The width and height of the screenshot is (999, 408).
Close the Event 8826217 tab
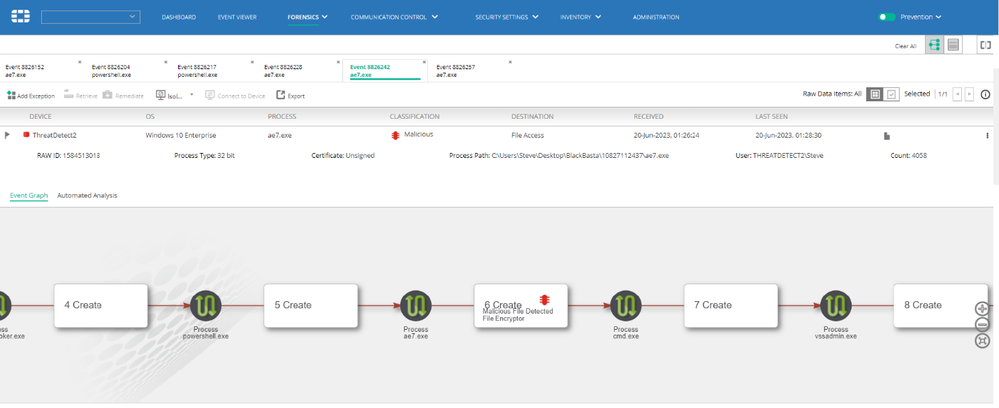click(x=252, y=62)
